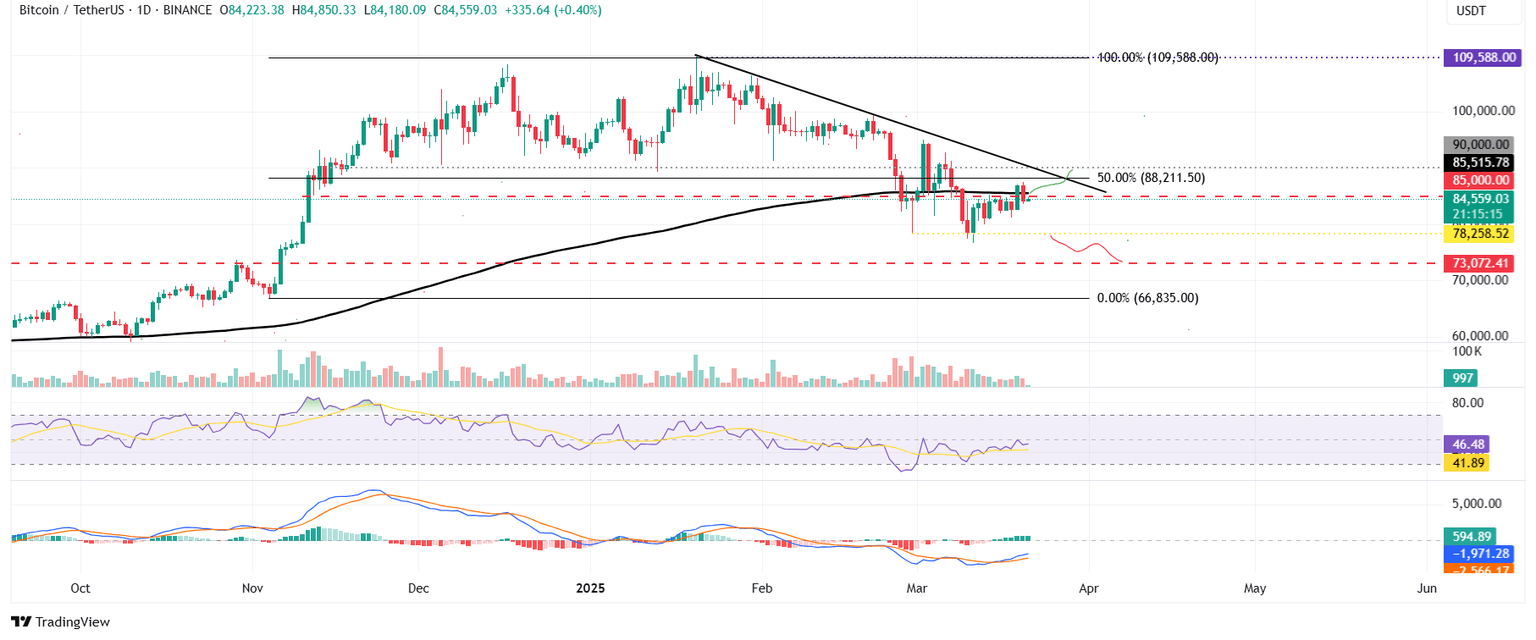
Task: Click the current price tag 84,559.03
Action: pyautogui.click(x=1483, y=199)
